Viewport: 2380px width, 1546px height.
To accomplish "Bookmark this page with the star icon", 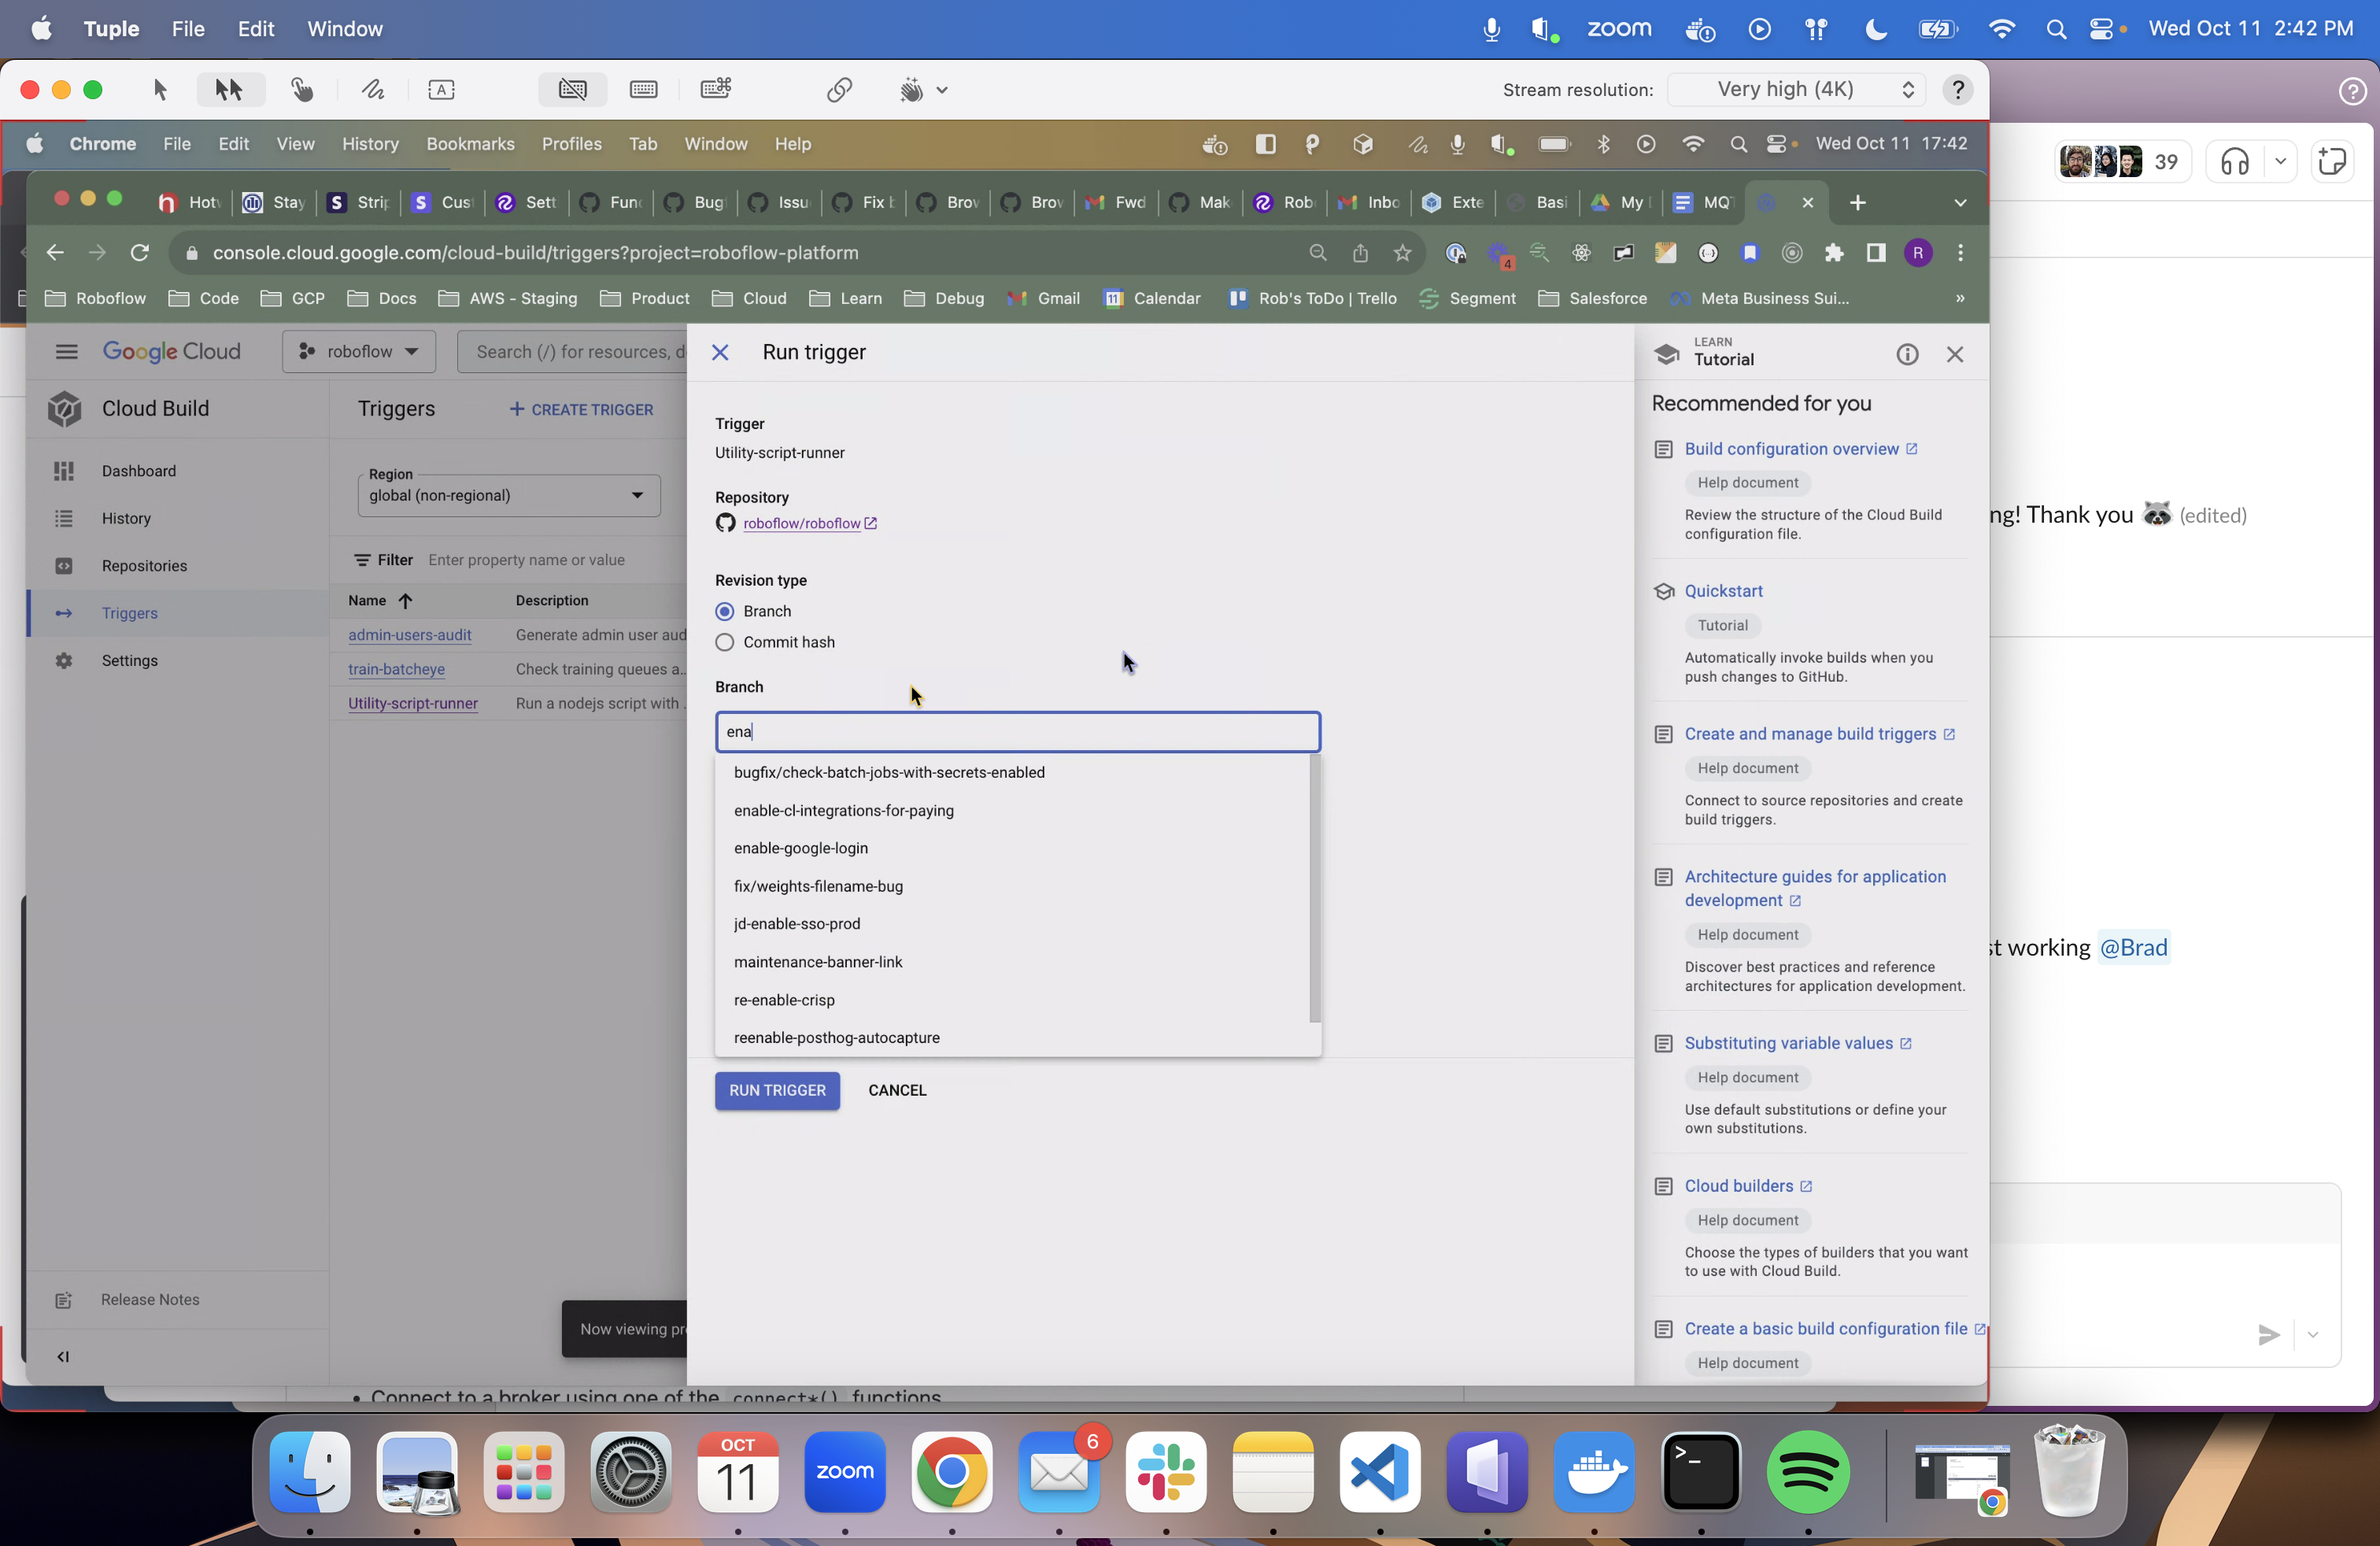I will pos(1402,253).
